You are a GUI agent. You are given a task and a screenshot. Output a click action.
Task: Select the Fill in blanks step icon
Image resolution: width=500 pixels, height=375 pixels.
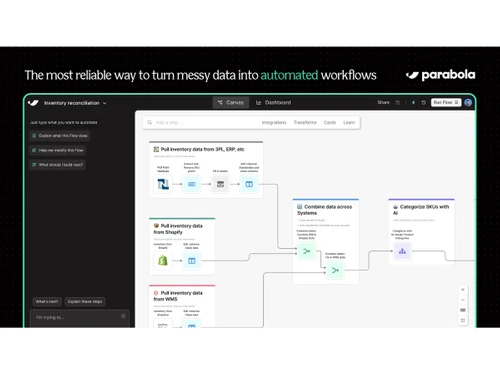click(220, 184)
